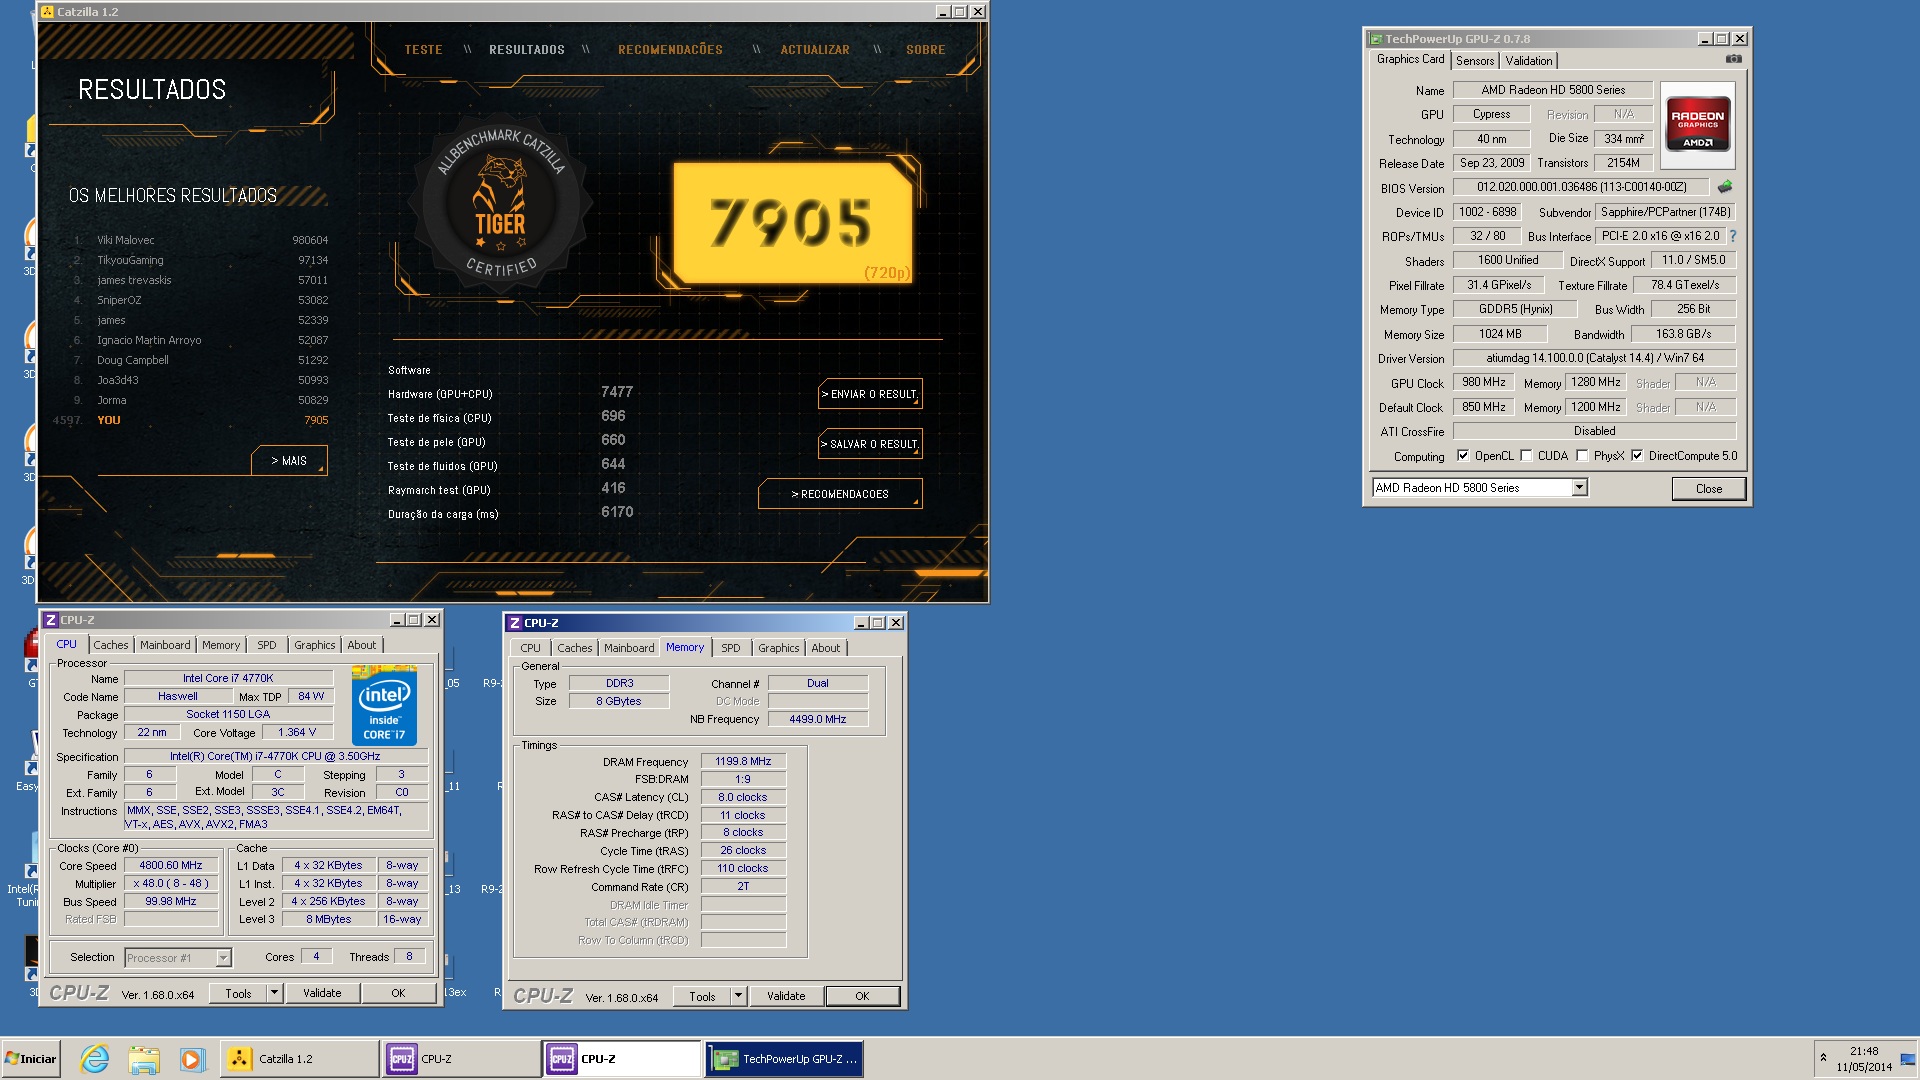
Task: Click the BIOS save chip icon in GPU-Z
Action: click(x=1725, y=187)
